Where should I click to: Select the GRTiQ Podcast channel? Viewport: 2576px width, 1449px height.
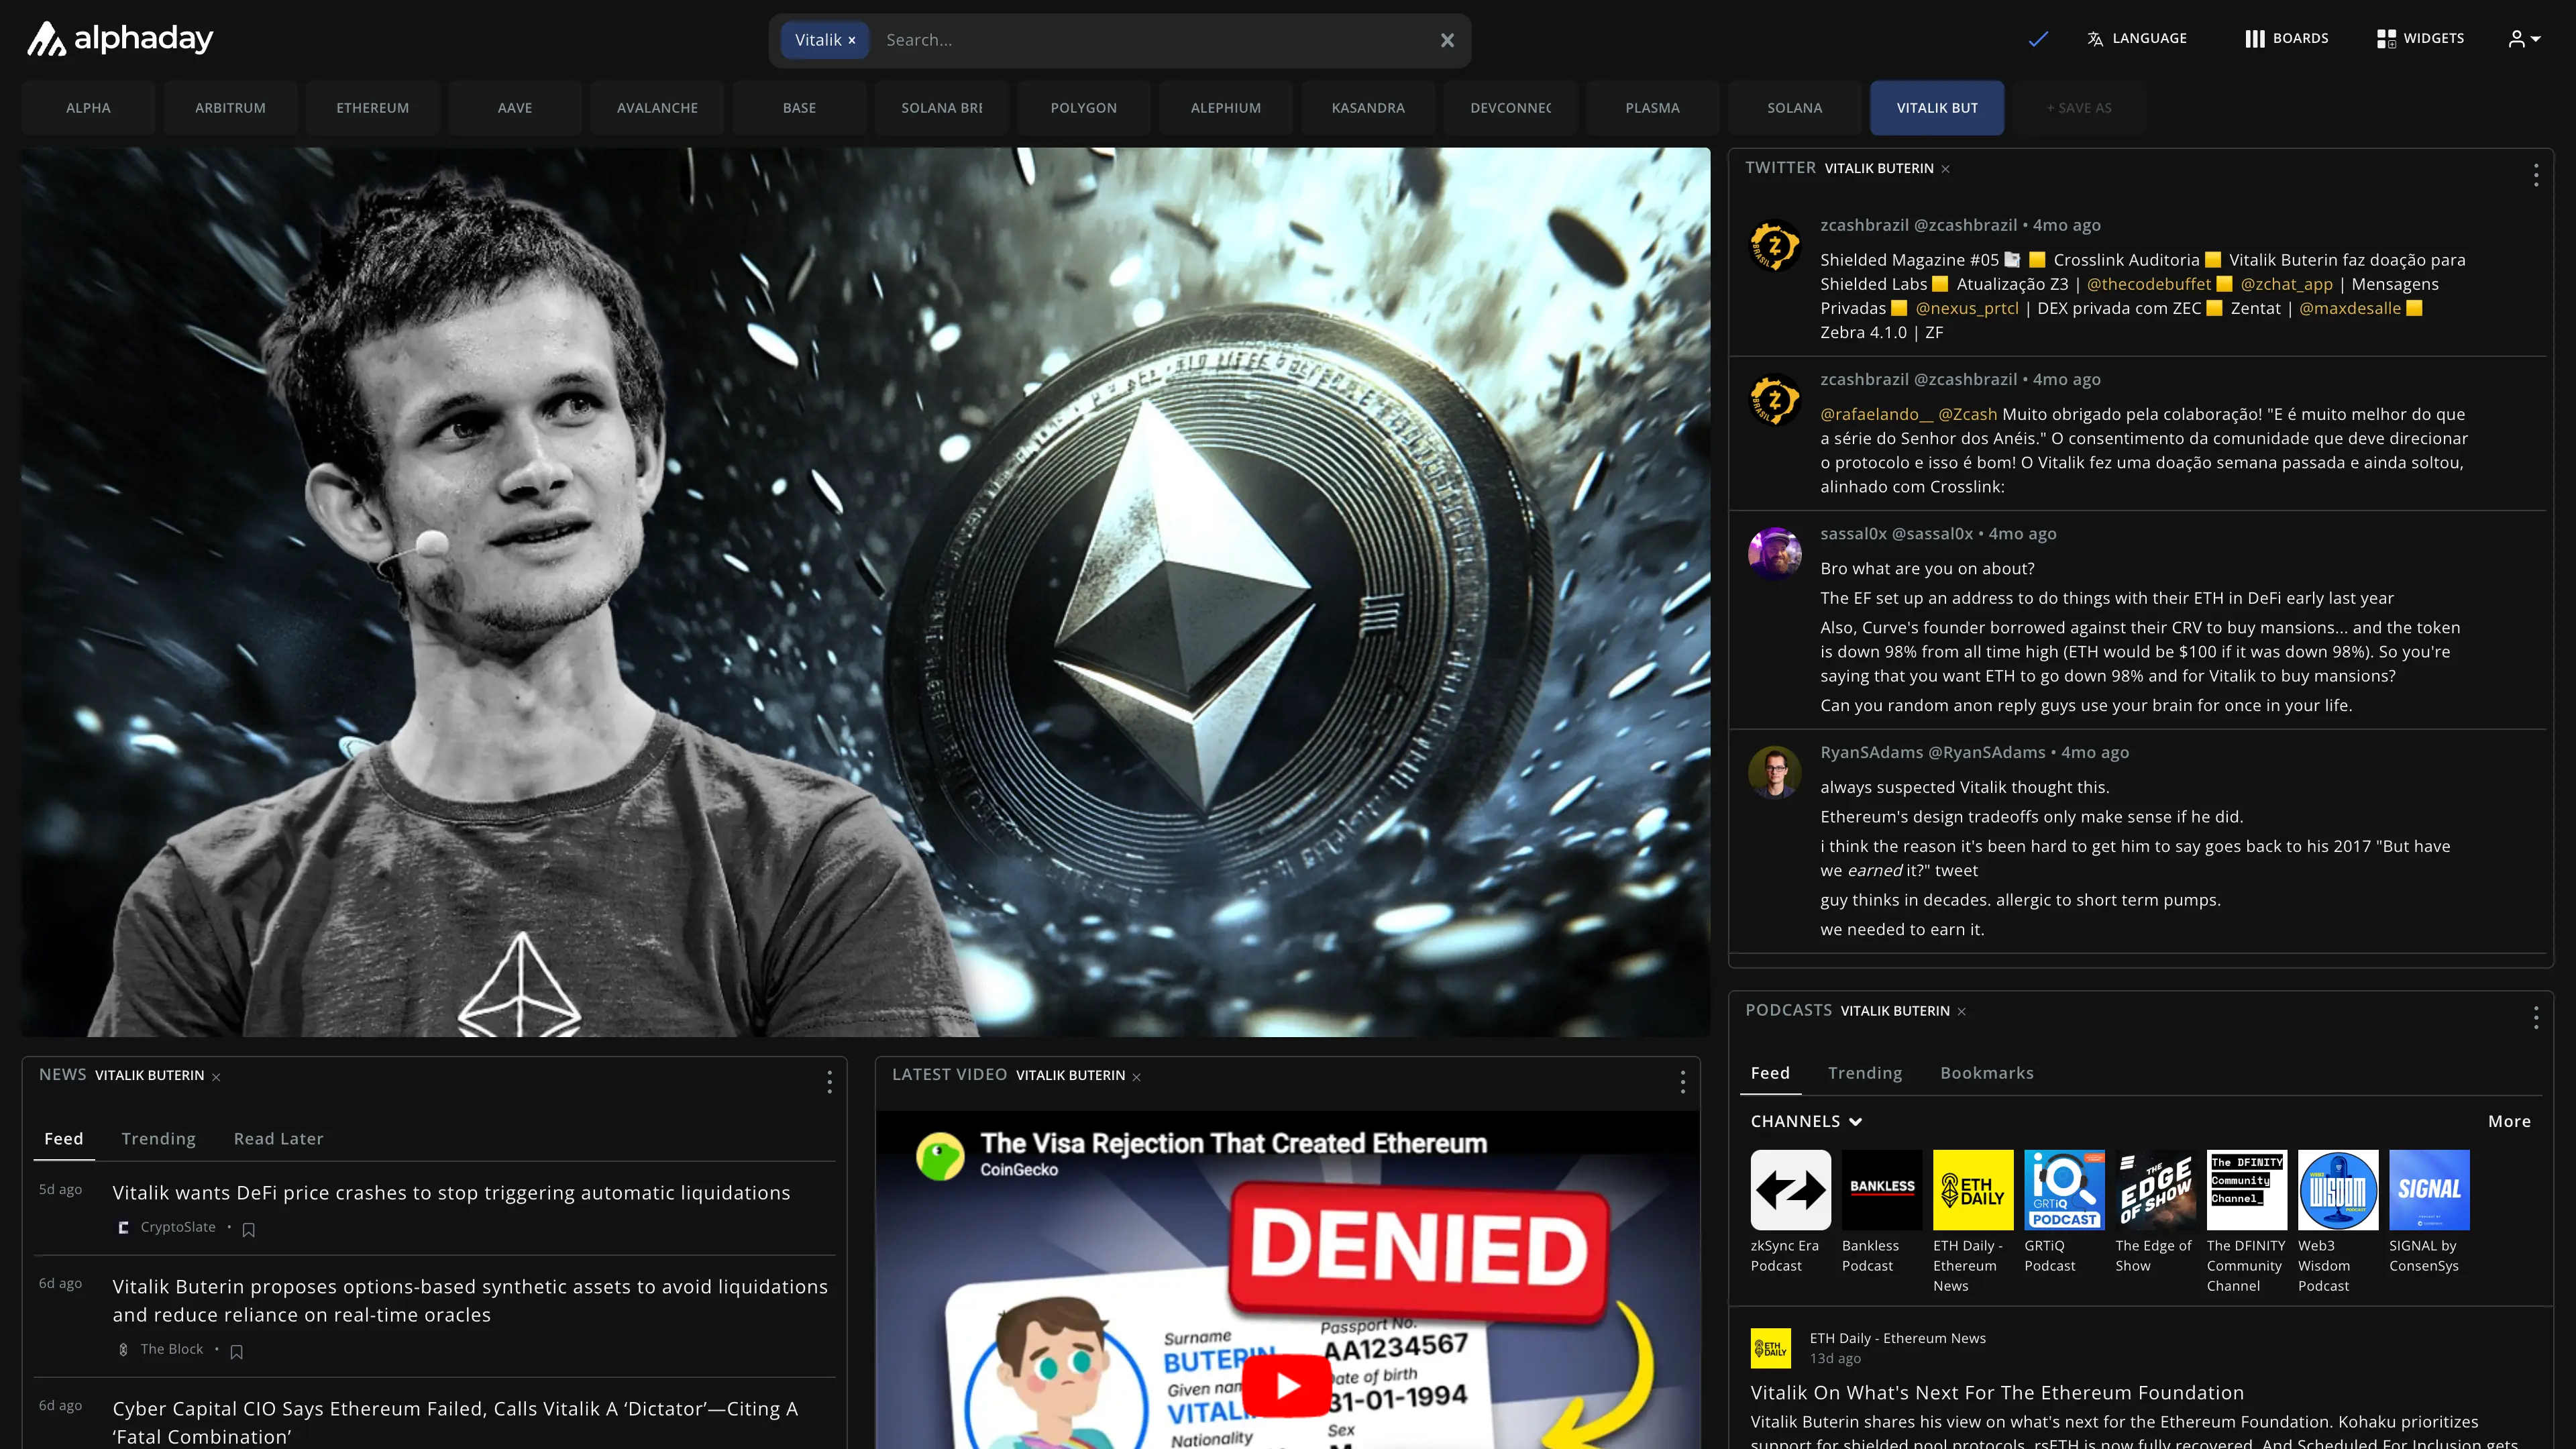coord(2064,1190)
